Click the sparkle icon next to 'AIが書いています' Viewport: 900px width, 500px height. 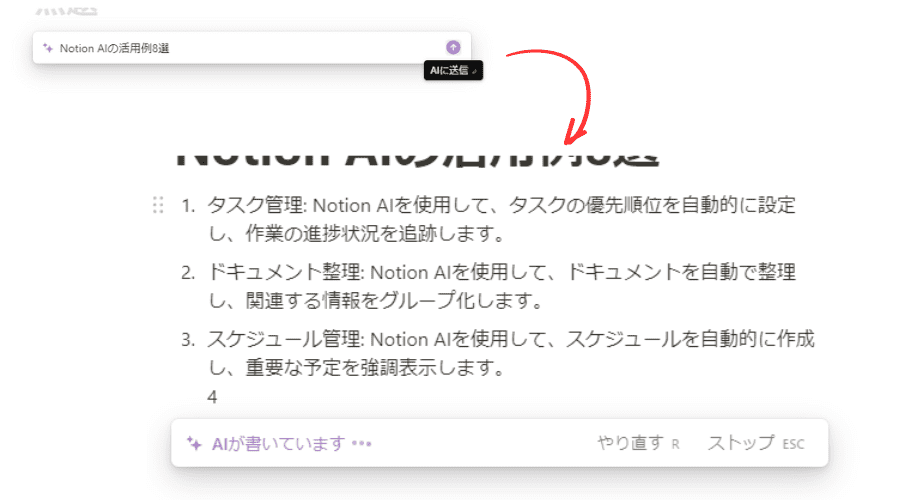194,444
